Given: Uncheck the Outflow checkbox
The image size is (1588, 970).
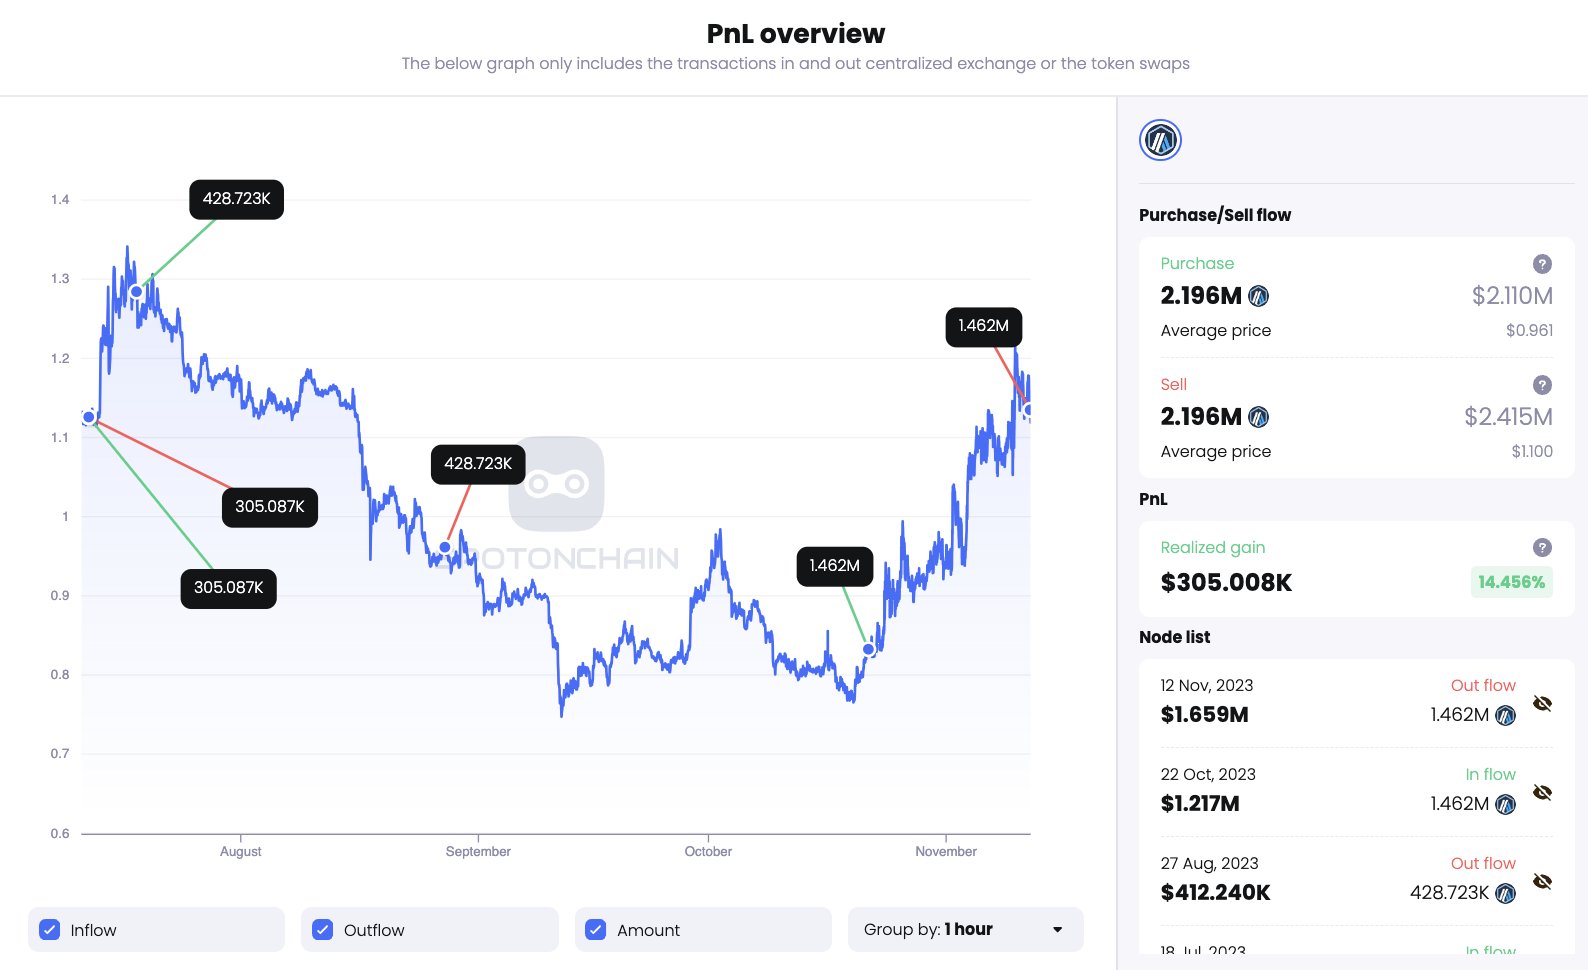Looking at the screenshot, I should 323,930.
